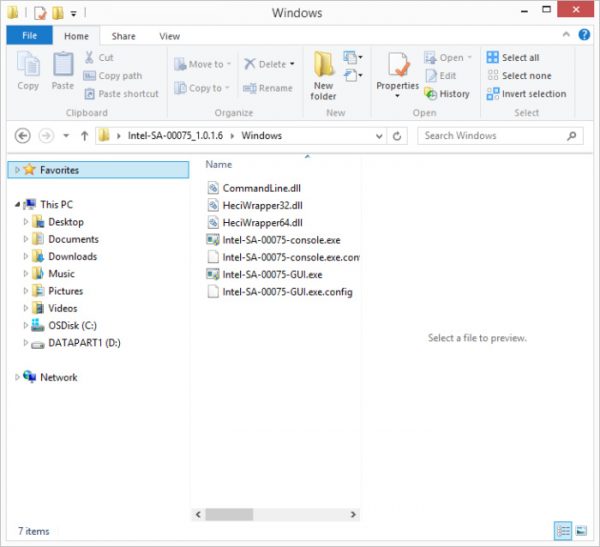Open the File tab
This screenshot has width=600, height=547.
point(29,36)
